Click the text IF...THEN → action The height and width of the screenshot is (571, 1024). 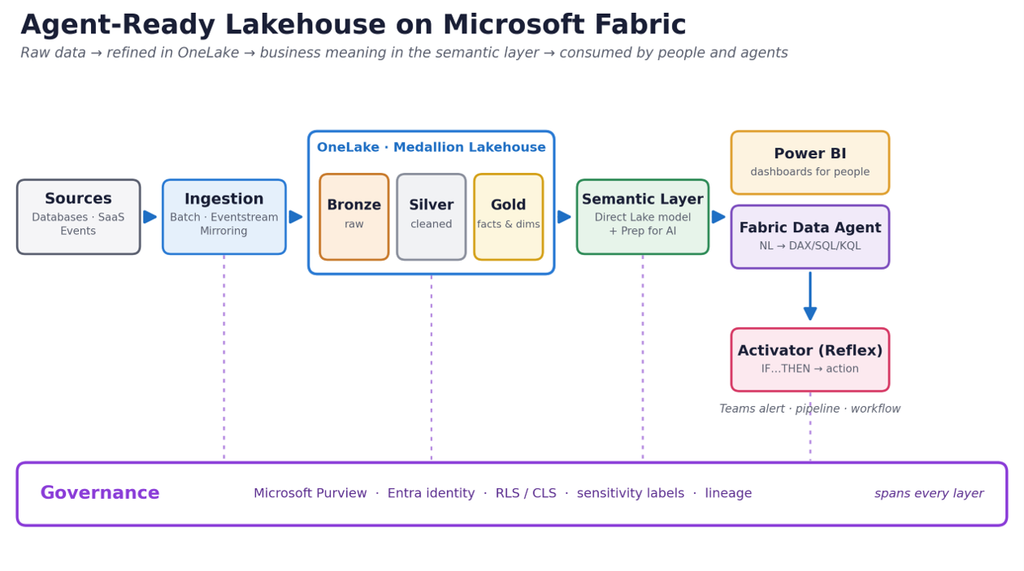(x=810, y=368)
